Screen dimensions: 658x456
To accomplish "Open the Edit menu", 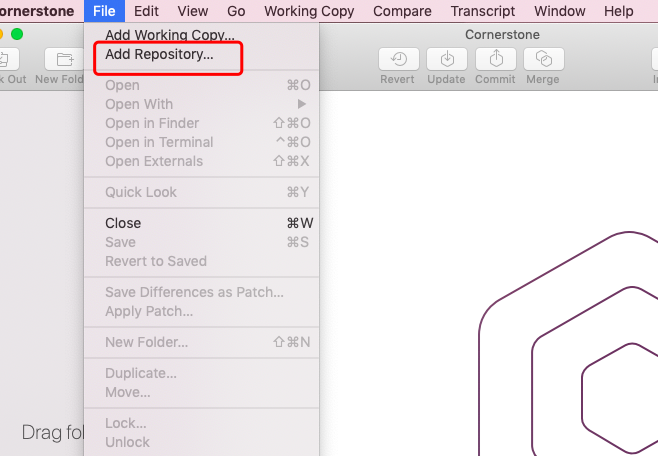I will pyautogui.click(x=146, y=11).
